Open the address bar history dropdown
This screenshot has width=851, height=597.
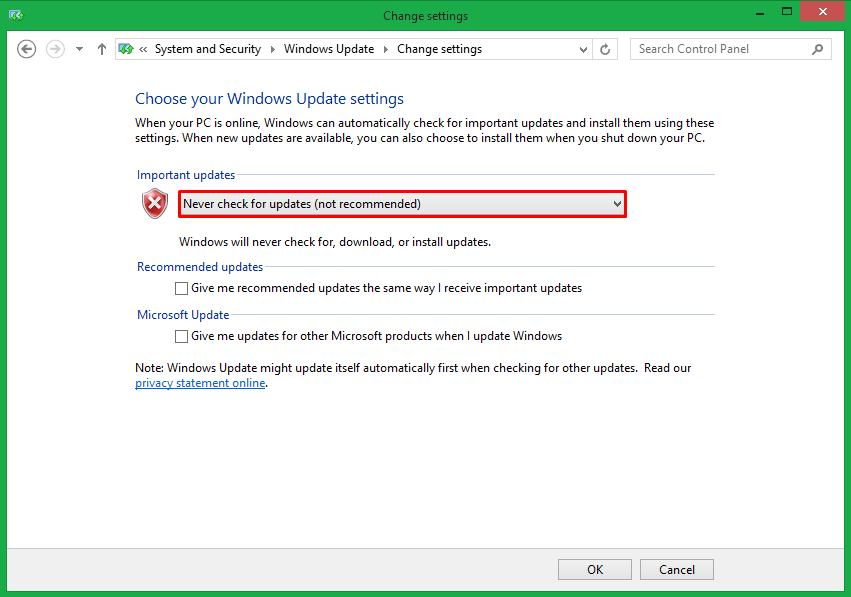(x=582, y=48)
